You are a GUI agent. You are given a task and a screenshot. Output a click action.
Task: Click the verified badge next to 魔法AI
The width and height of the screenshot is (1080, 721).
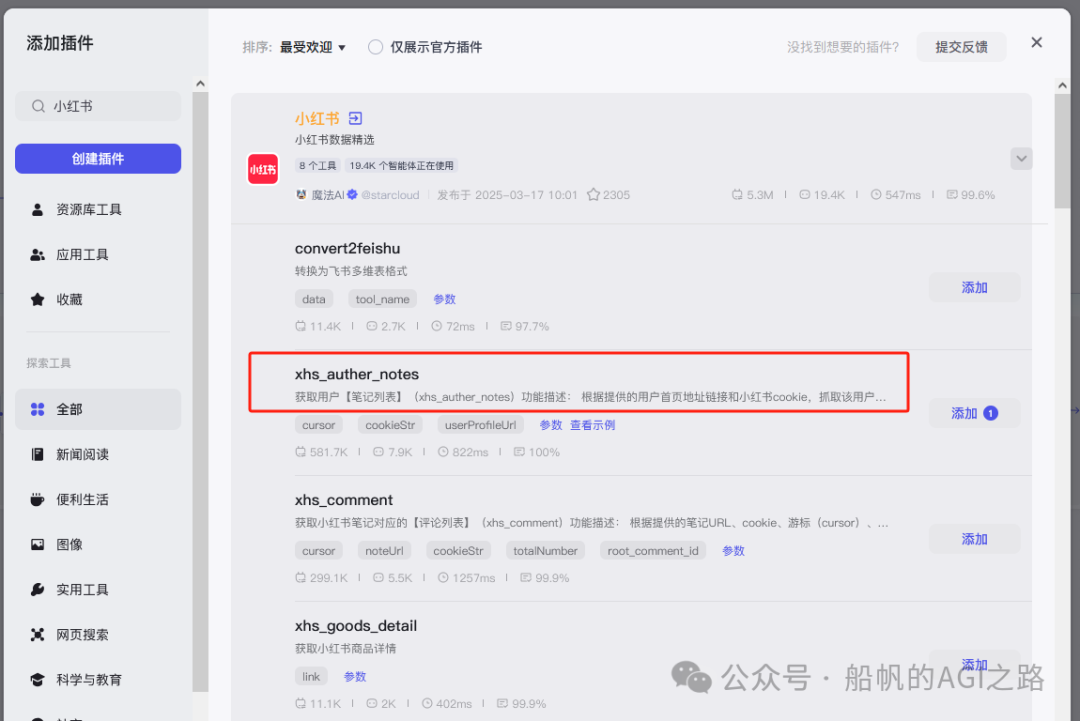tap(352, 195)
